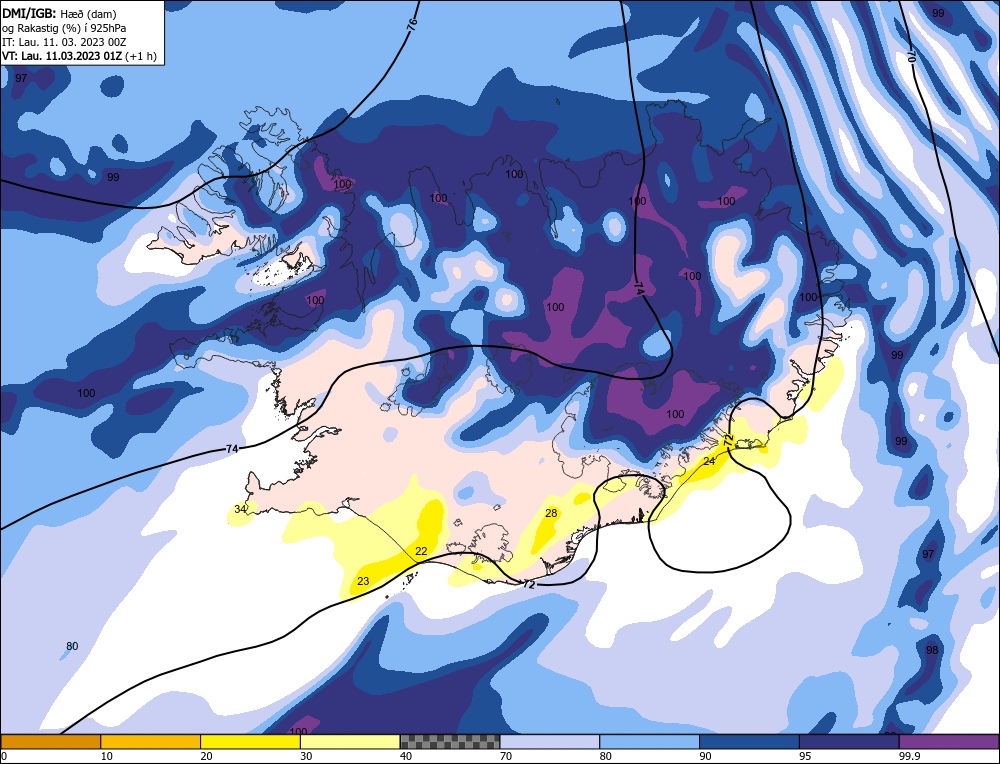This screenshot has width=1000, height=764.
Task: Click the '23' humidity value on the map
Action: [x=363, y=581]
